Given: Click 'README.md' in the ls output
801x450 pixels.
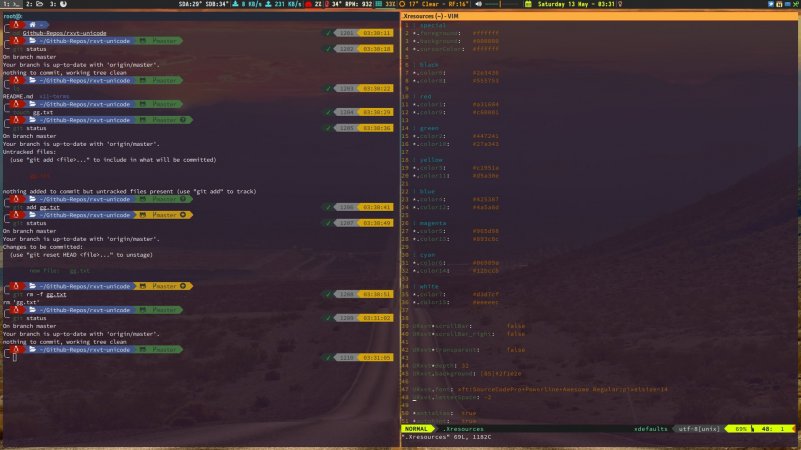Looking at the screenshot, I should tap(18, 96).
